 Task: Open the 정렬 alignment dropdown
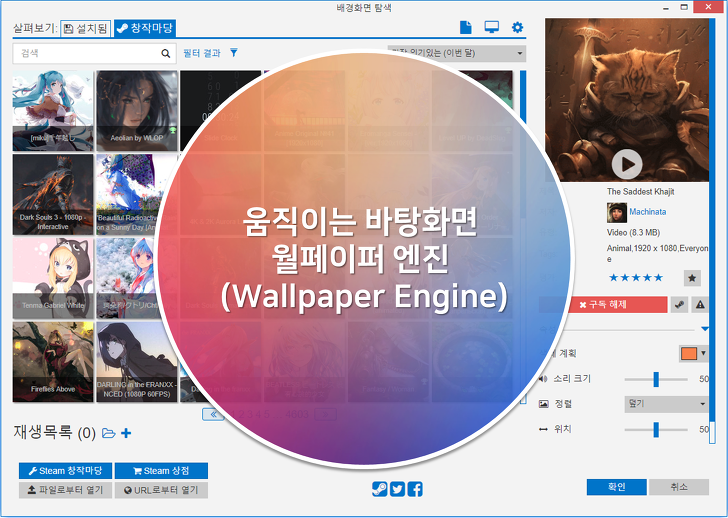coord(666,404)
